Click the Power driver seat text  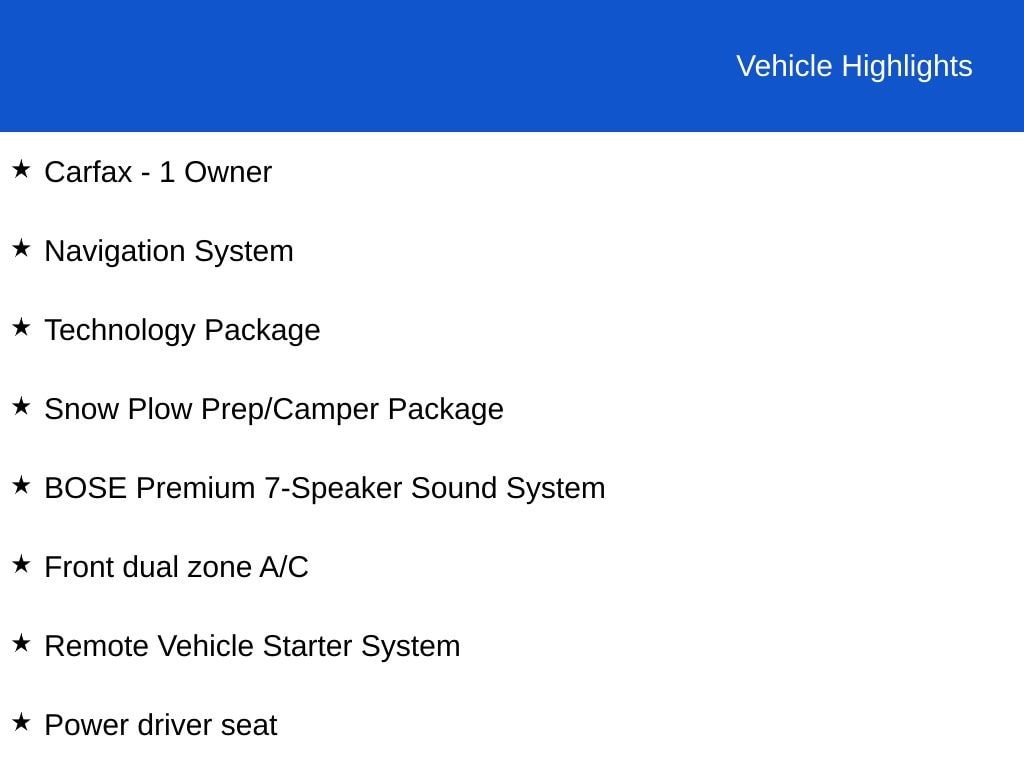tap(160, 725)
